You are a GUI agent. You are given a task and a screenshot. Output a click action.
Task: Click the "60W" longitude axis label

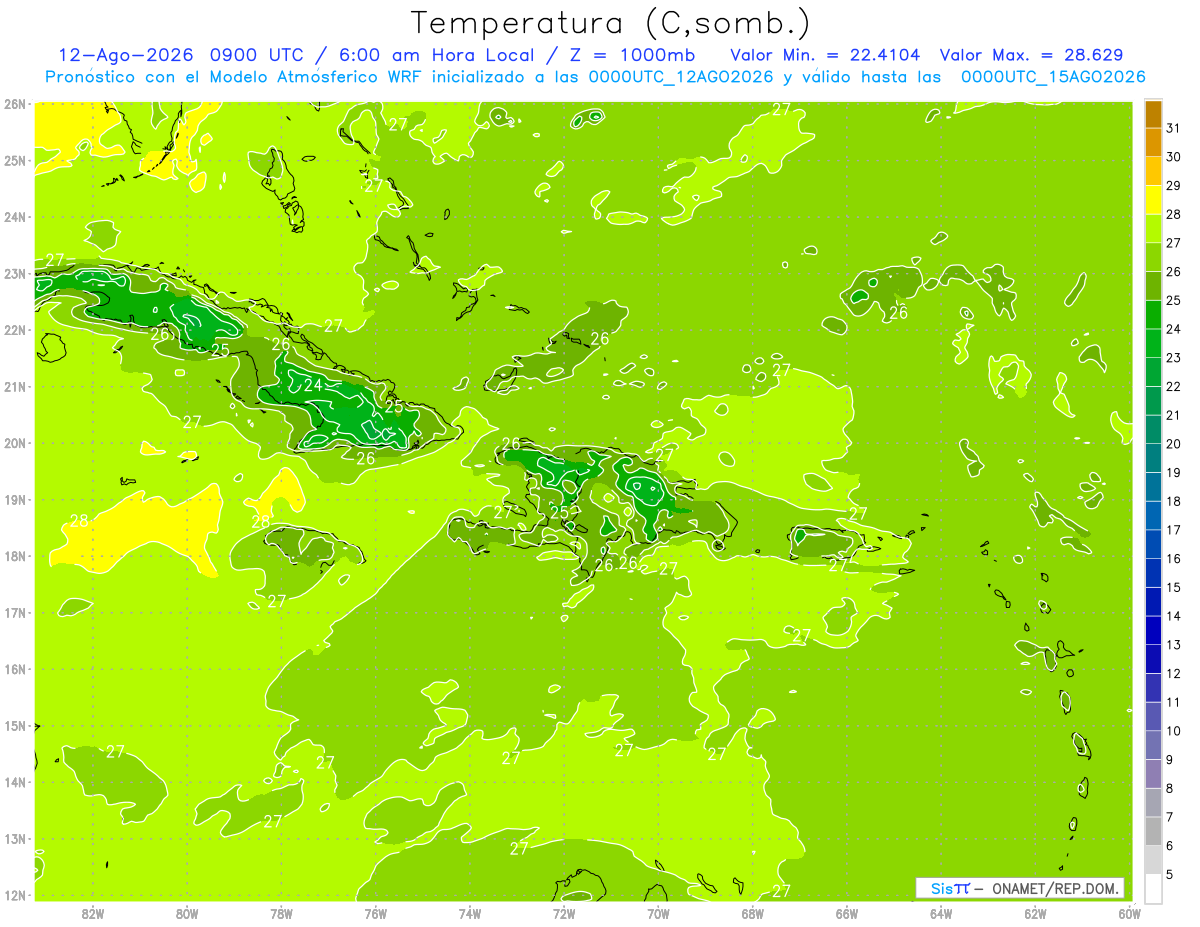point(1129,912)
